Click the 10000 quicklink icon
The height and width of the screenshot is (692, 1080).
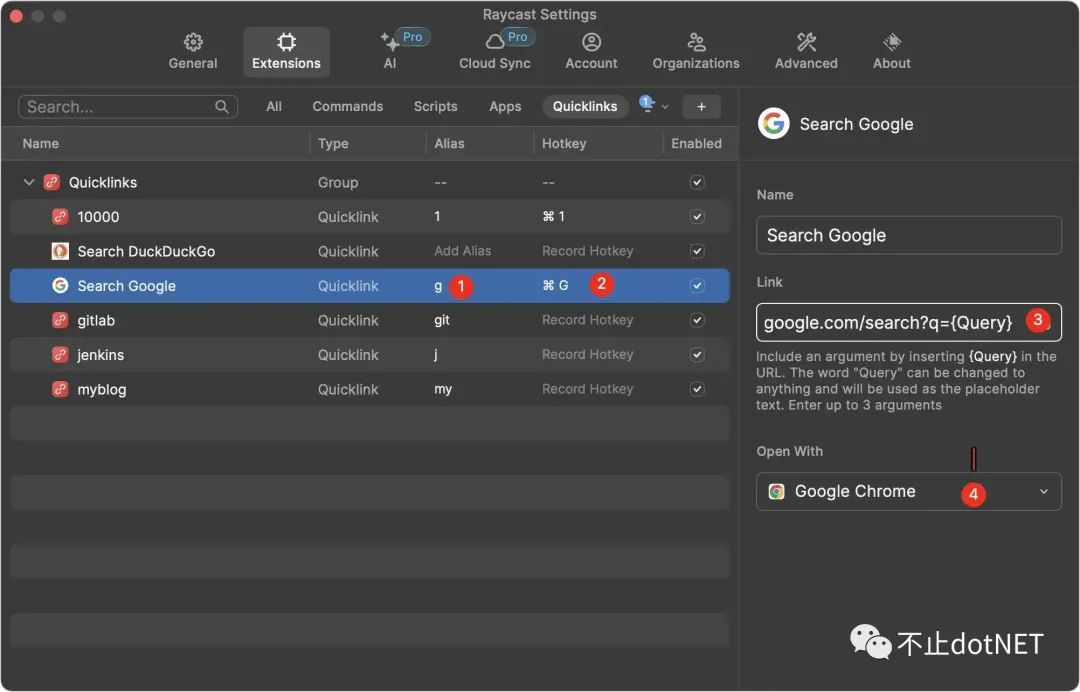61,217
